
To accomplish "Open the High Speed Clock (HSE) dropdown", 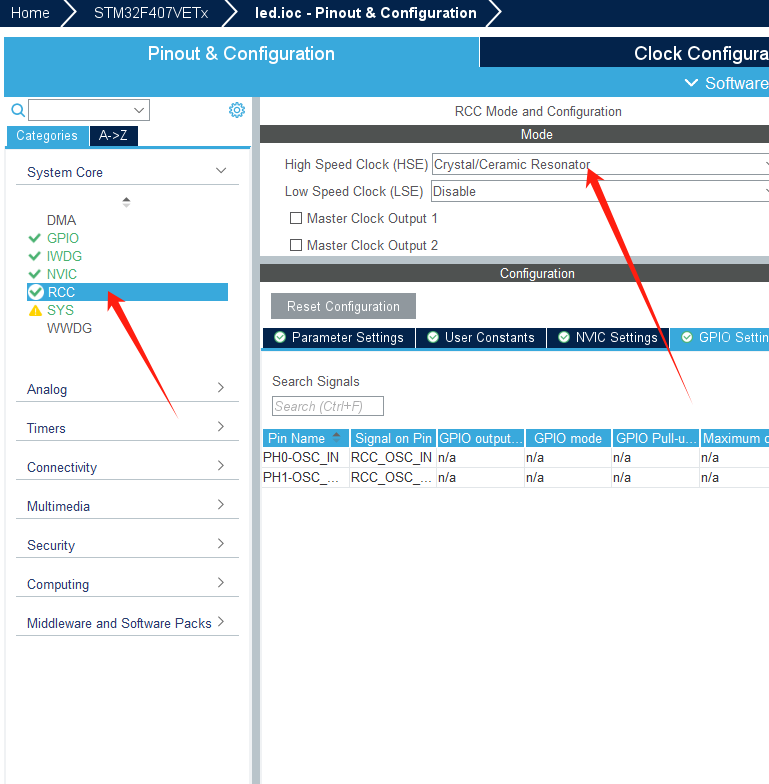I will (600, 164).
